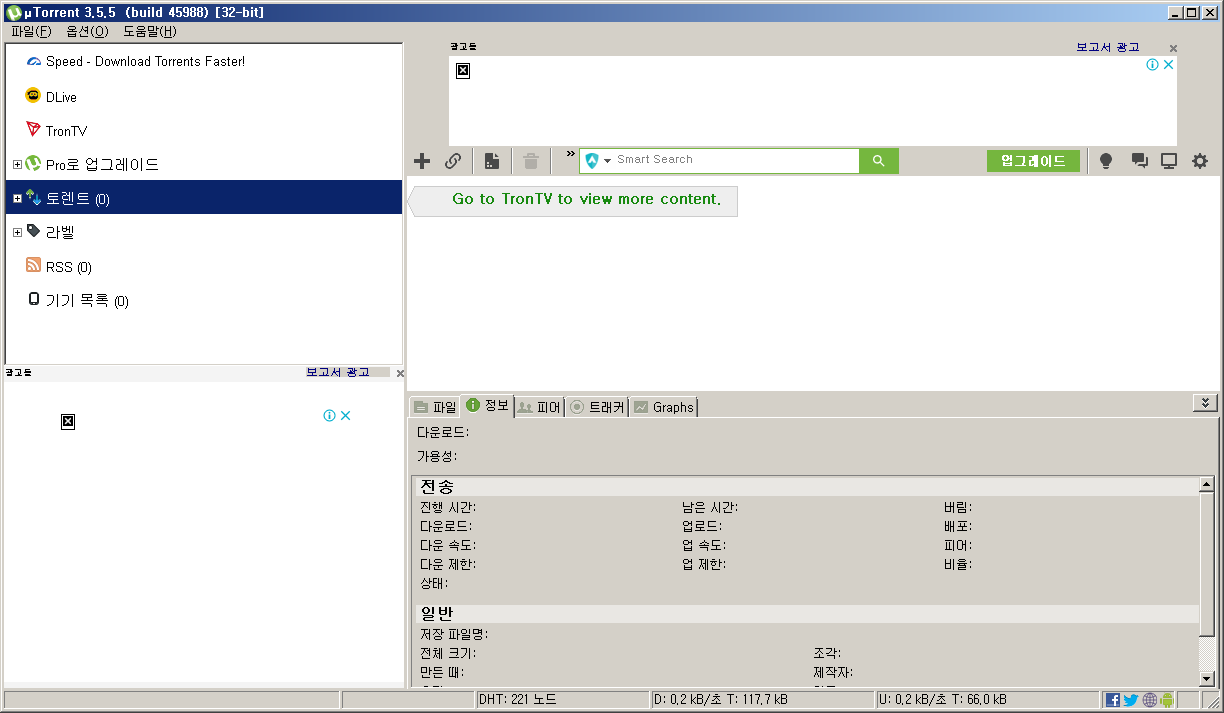Click the torrents up-down arrows icon
This screenshot has height=713, width=1224.
[33, 197]
